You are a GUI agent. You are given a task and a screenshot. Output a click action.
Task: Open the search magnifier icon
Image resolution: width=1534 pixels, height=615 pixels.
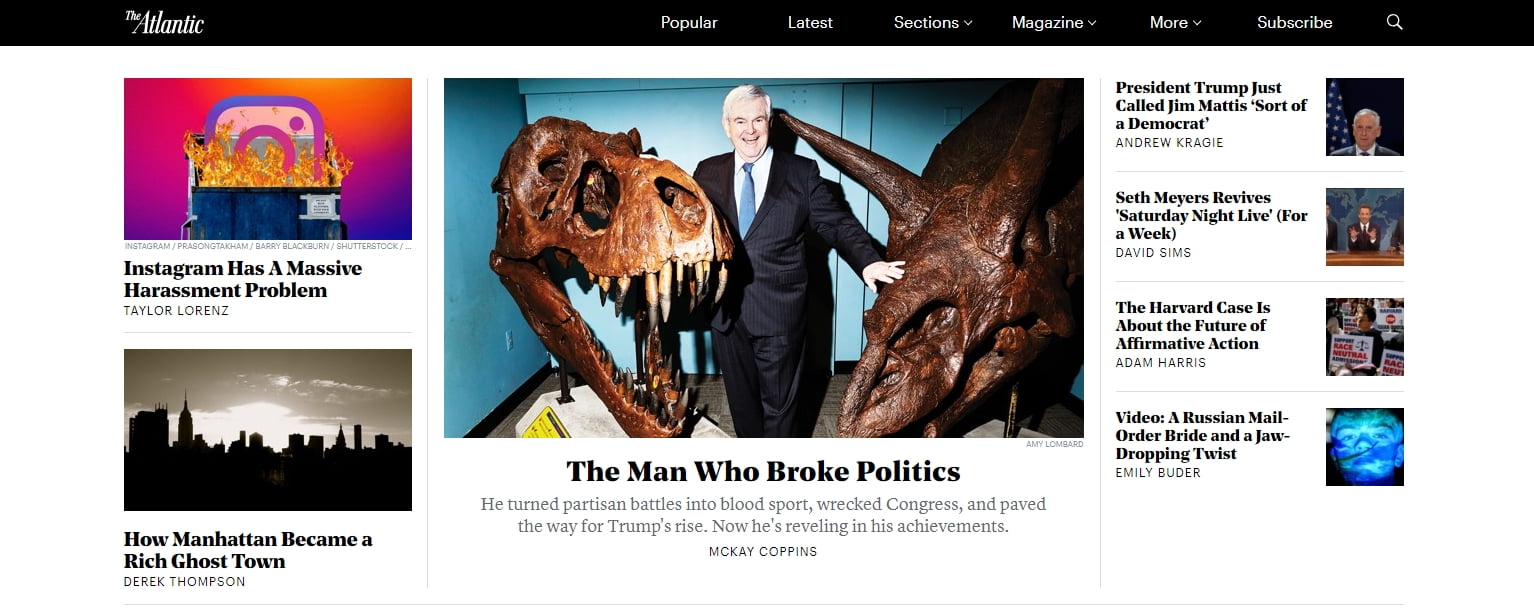pyautogui.click(x=1394, y=22)
